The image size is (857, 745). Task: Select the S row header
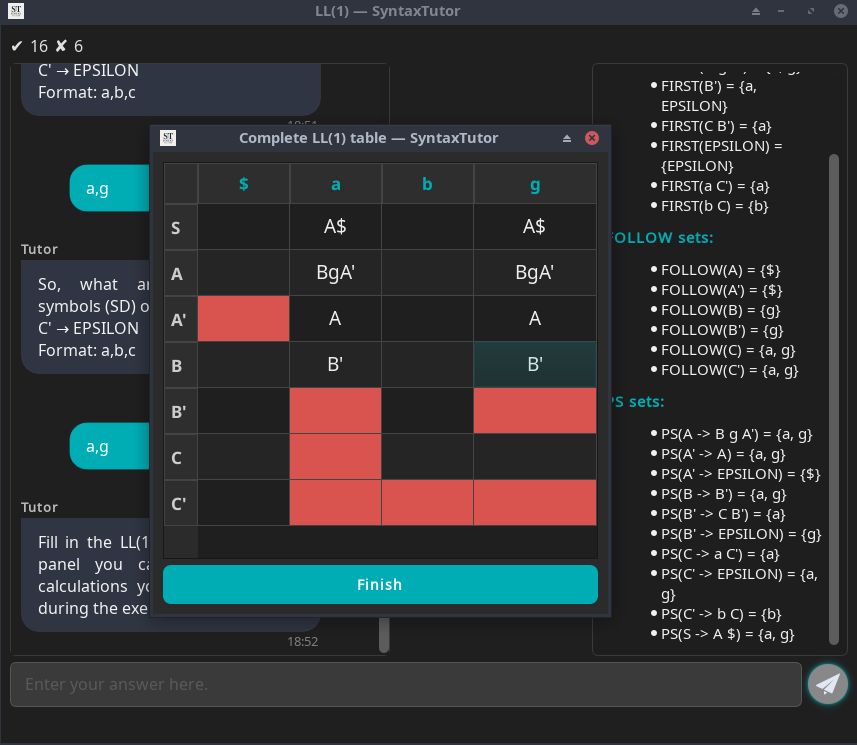pyautogui.click(x=181, y=227)
